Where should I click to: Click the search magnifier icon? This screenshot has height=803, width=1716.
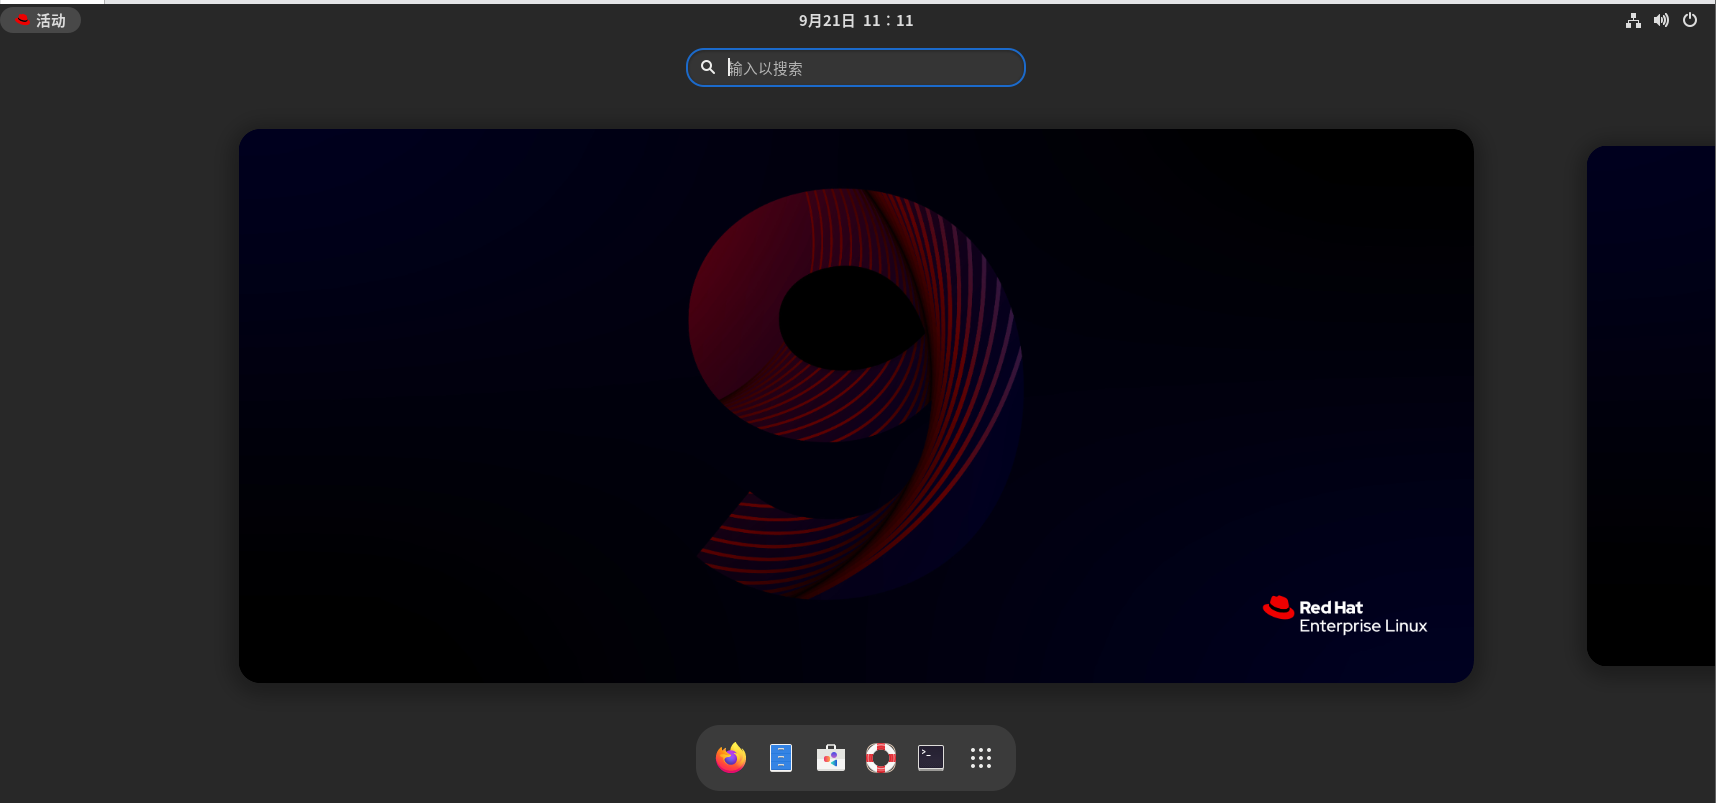pos(708,67)
